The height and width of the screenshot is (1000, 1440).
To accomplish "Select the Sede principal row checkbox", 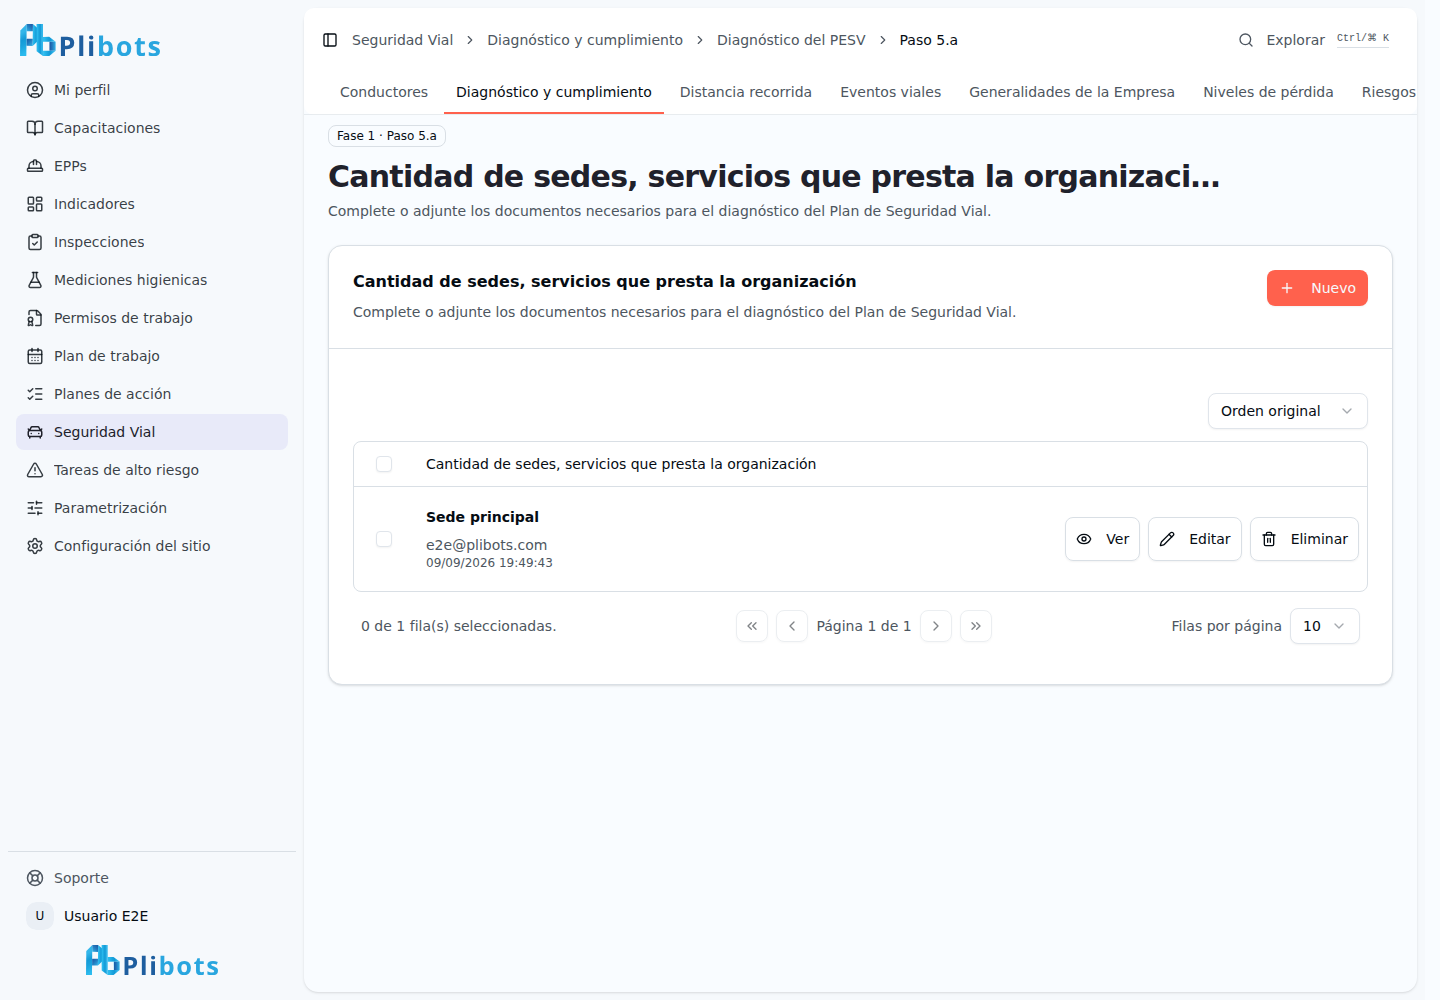I will tap(384, 539).
